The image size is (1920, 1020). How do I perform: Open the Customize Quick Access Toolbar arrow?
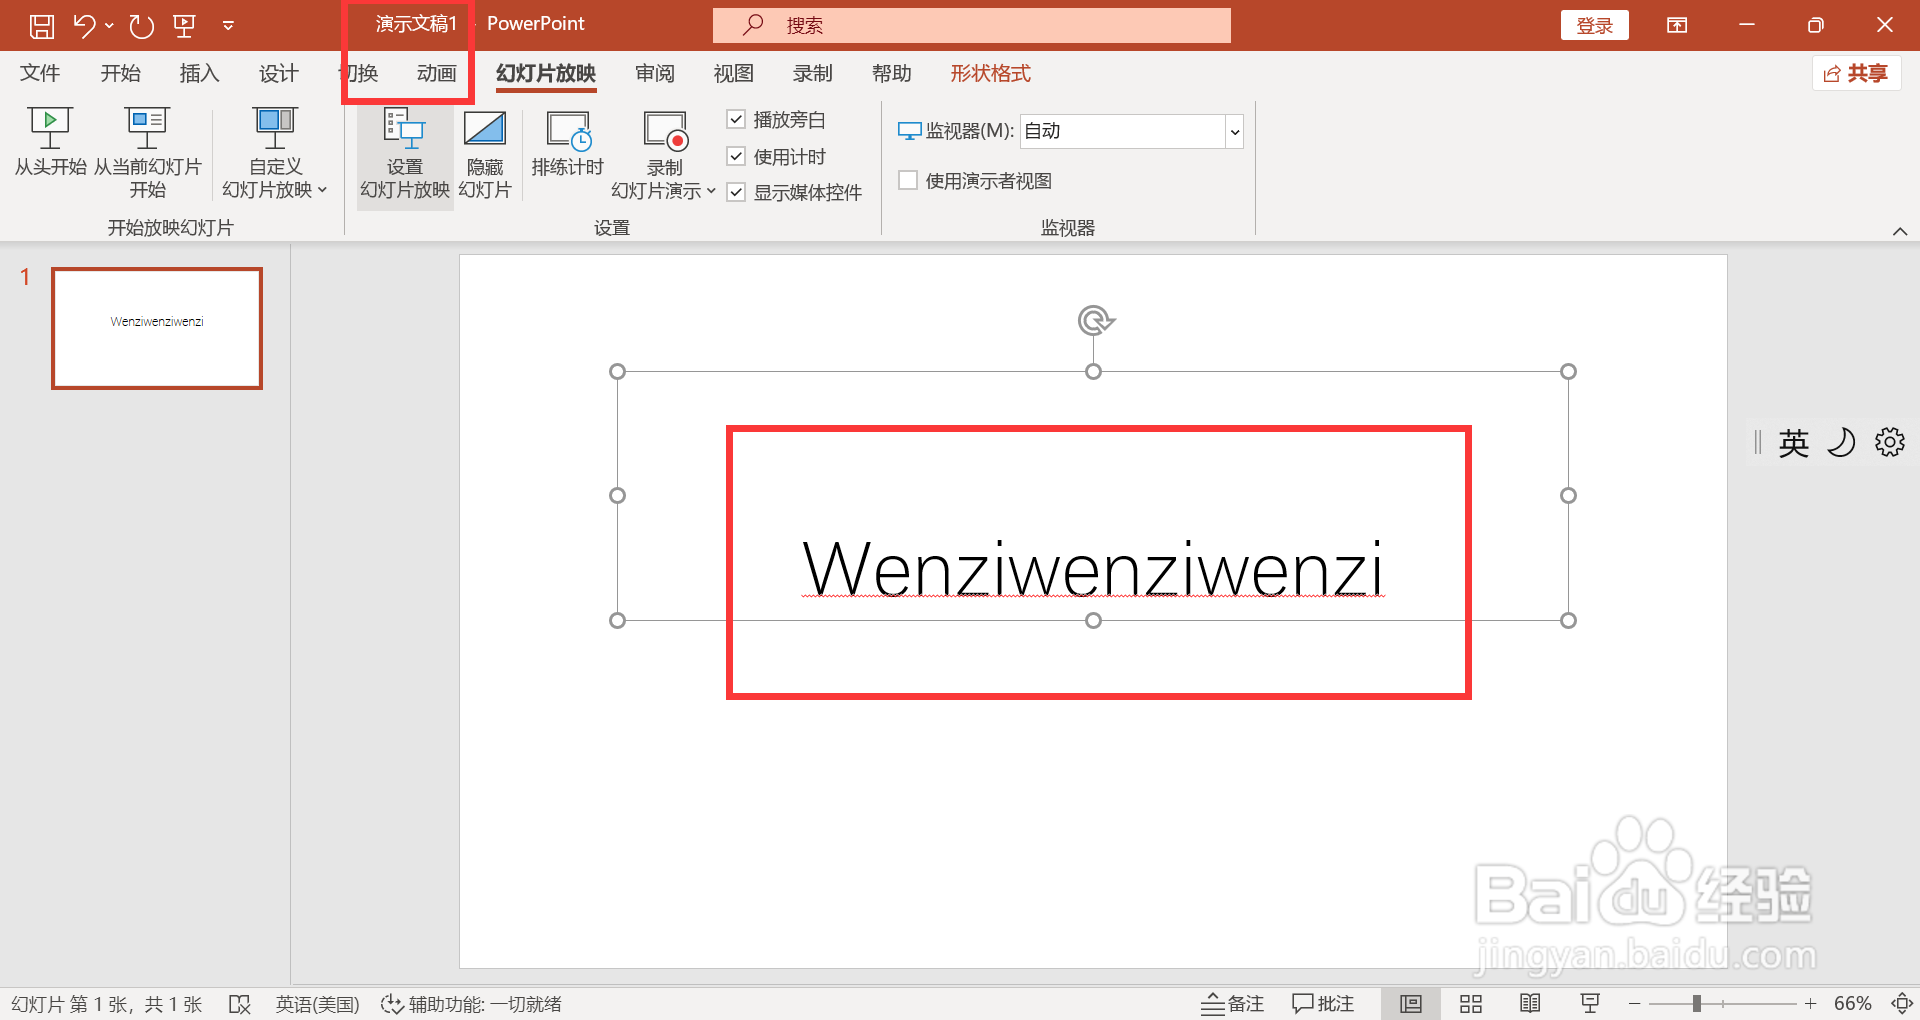(228, 26)
